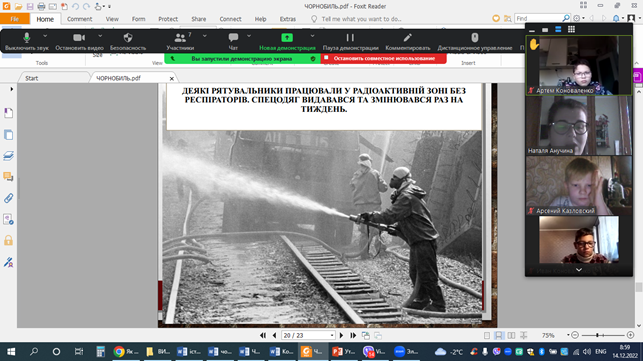Open the Attachments paperclip panel
The width and height of the screenshot is (643, 361).
click(x=8, y=198)
